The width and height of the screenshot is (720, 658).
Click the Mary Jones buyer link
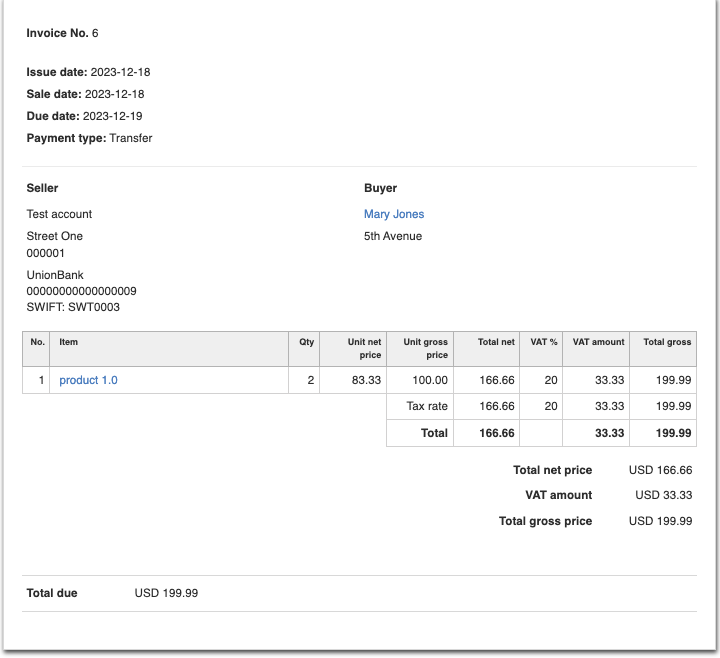click(393, 214)
